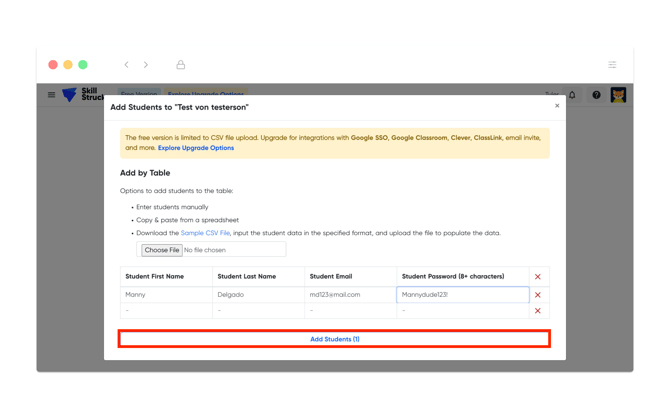Open the help question mark icon
Image resolution: width=670 pixels, height=418 pixels.
[x=596, y=95]
